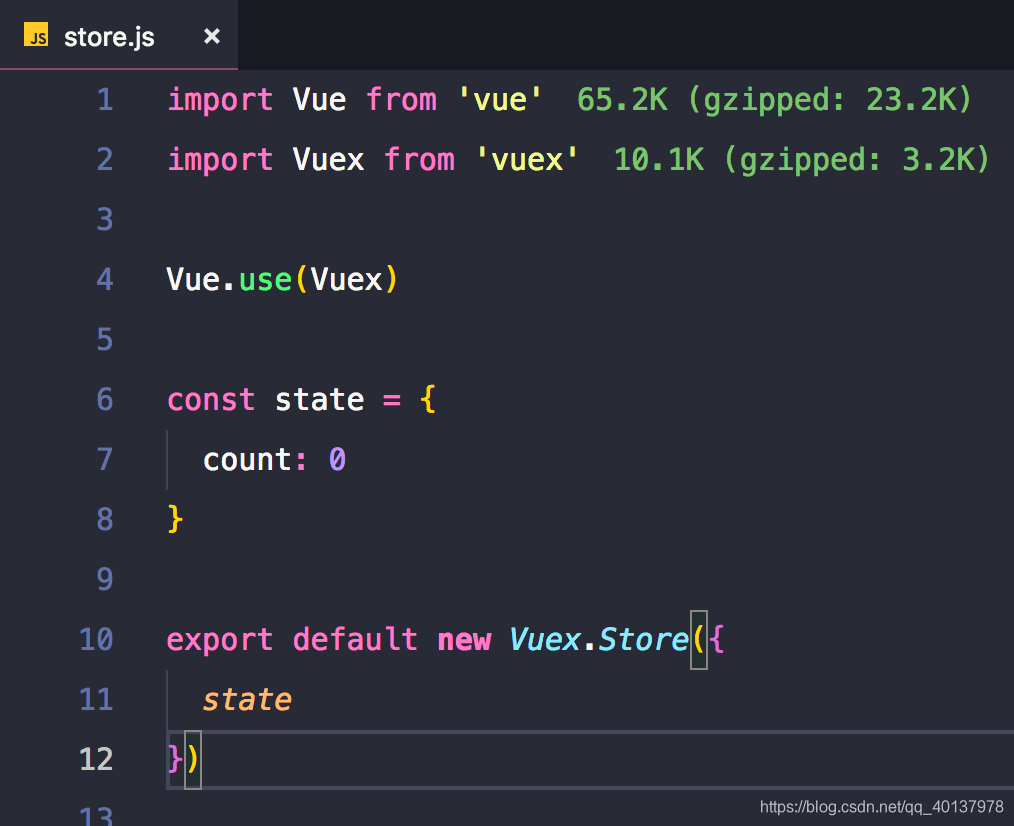The image size is (1014, 826).
Task: Click the 'default' keyword on line 10
Action: (x=356, y=640)
